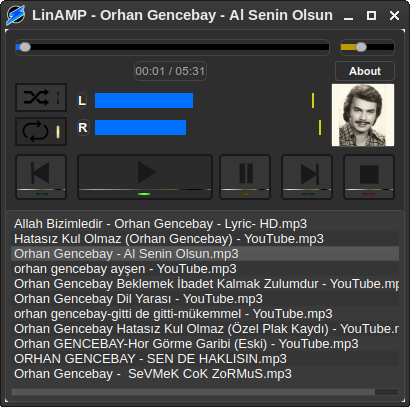Select Orhan Gencebay Dil Yarası track
Viewport: 410px width, 407px height.
(x=205, y=299)
